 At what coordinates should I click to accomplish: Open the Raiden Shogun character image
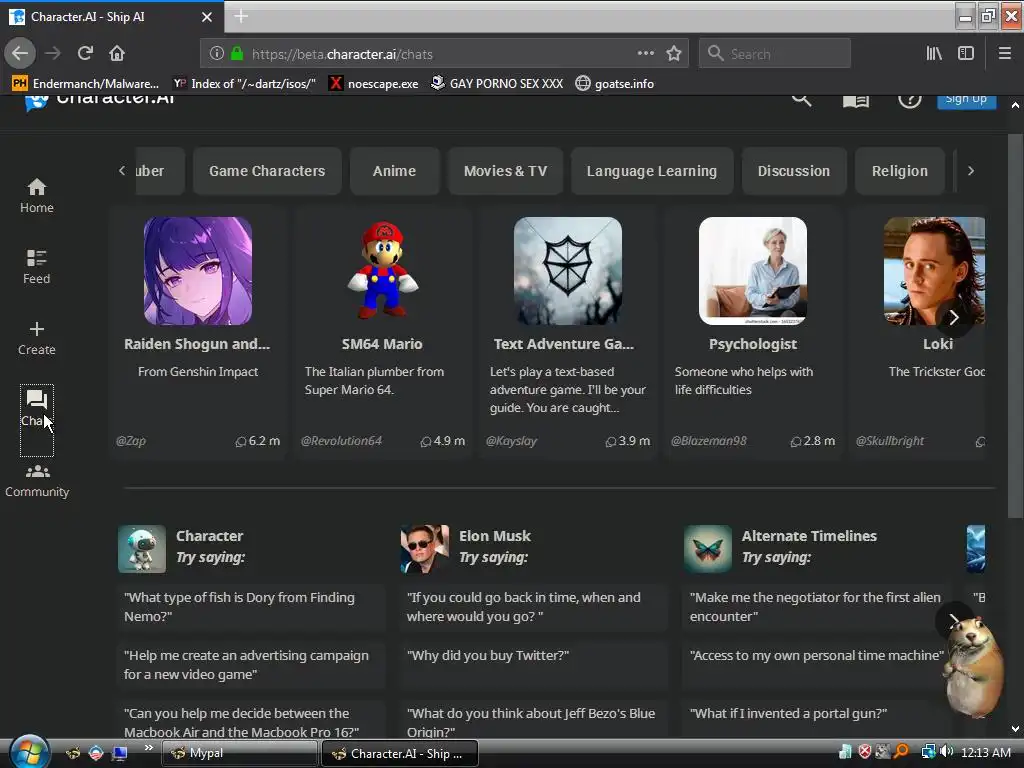(x=197, y=271)
